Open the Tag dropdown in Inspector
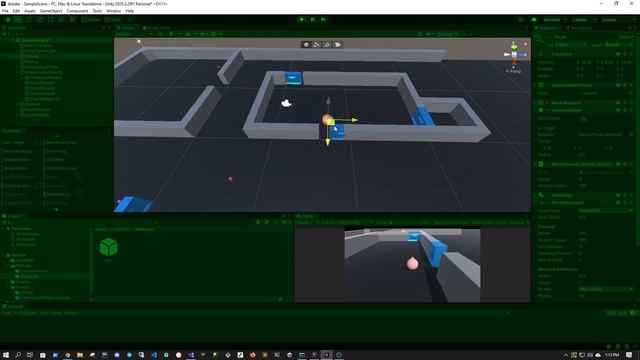This screenshot has width=640, height=360. click(571, 44)
